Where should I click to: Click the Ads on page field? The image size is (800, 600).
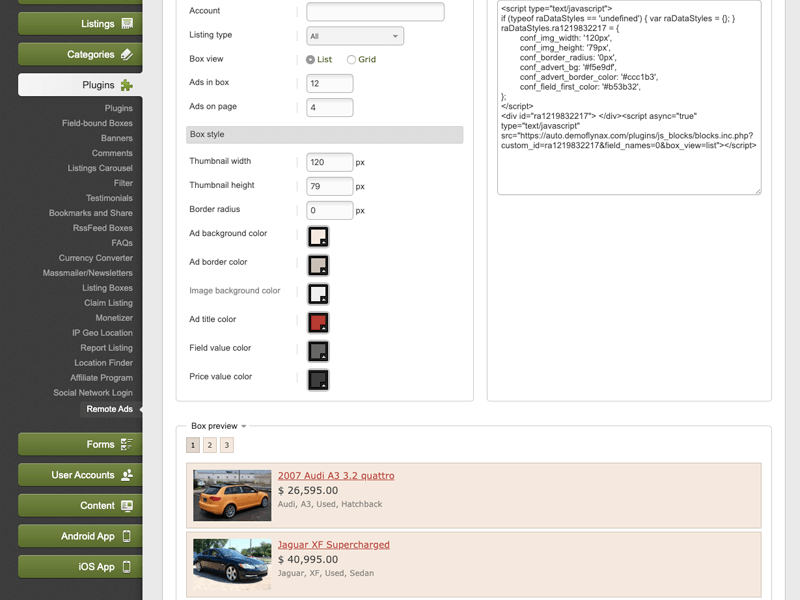pos(330,107)
